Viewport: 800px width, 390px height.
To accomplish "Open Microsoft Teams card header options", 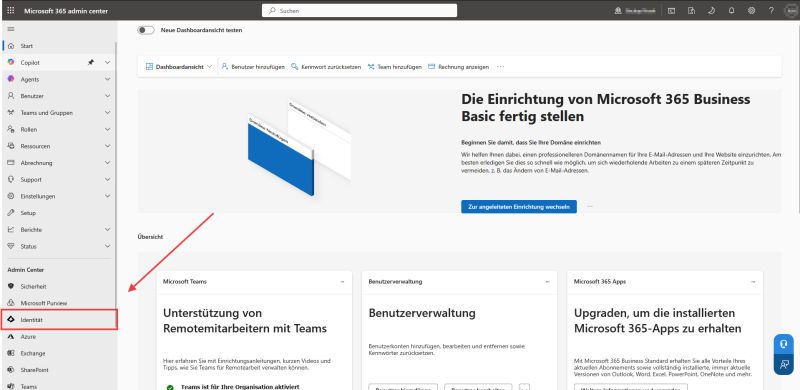I will (342, 282).
